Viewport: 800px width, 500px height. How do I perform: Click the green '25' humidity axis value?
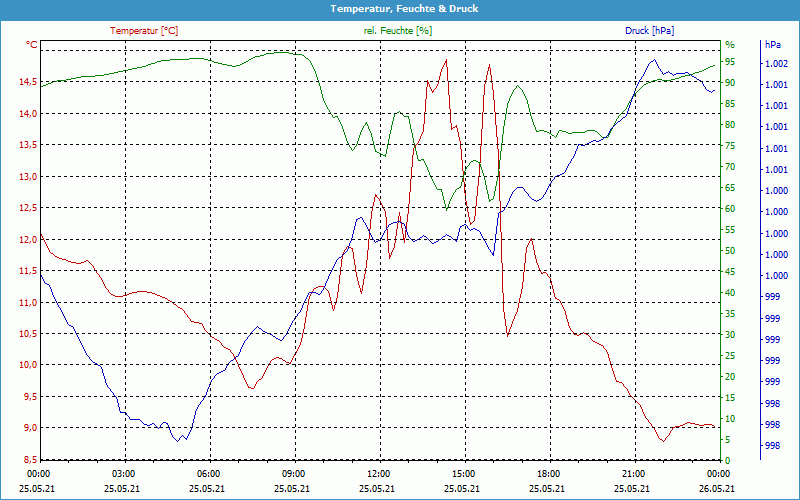pos(730,356)
